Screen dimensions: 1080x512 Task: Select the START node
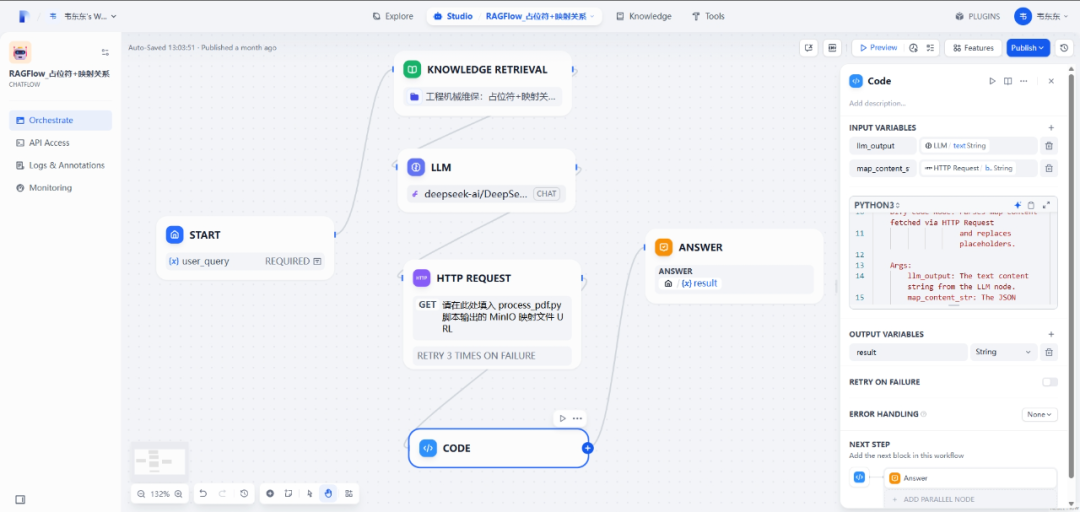point(245,248)
